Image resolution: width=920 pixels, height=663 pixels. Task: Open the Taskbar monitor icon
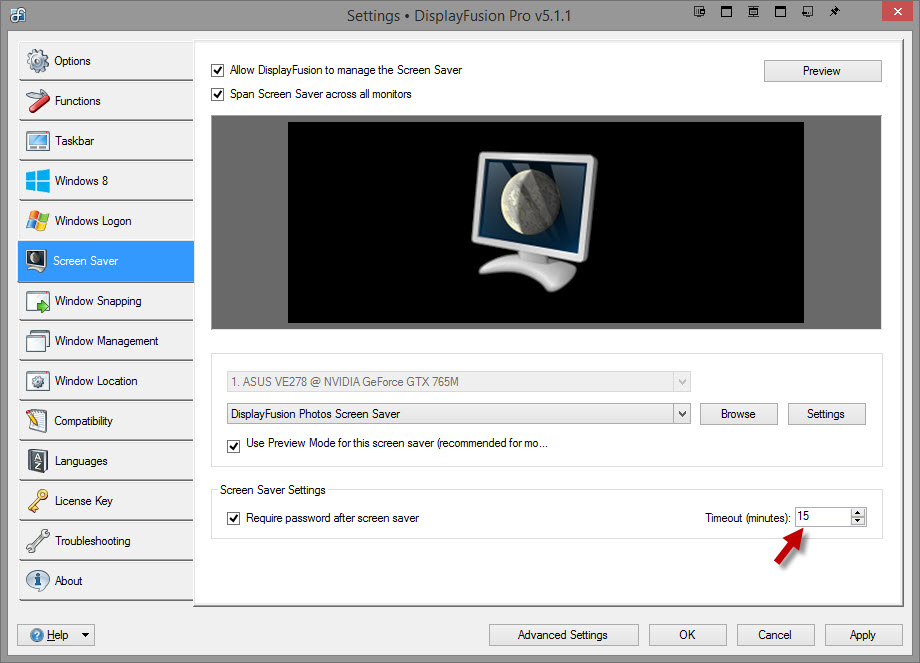pos(38,141)
